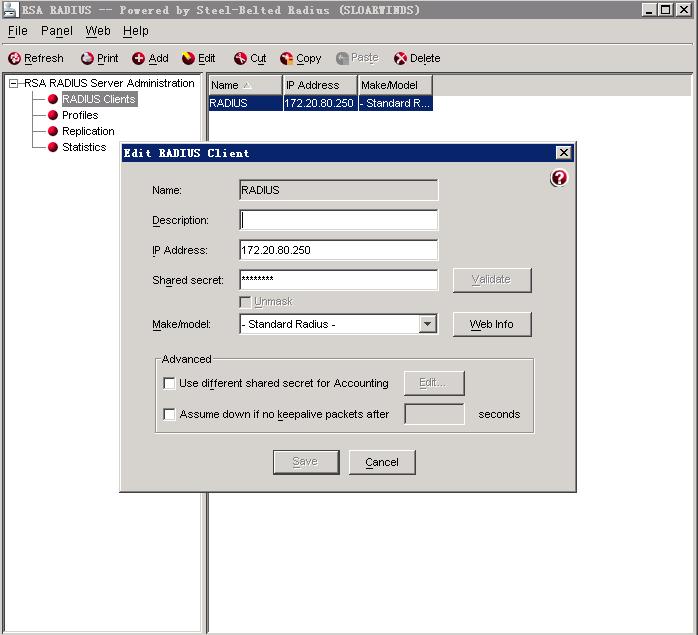The width and height of the screenshot is (698, 635).
Task: Click the Edit toolbar icon
Action: pos(188,58)
